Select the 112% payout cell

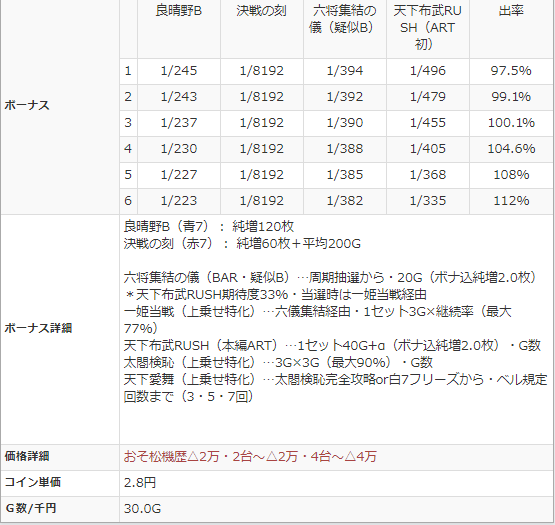pyautogui.click(x=511, y=201)
